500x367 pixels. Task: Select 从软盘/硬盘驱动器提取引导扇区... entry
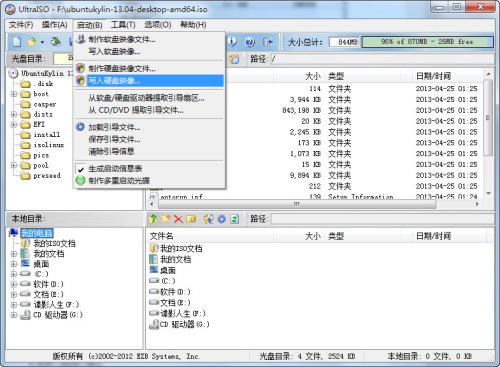tap(149, 98)
